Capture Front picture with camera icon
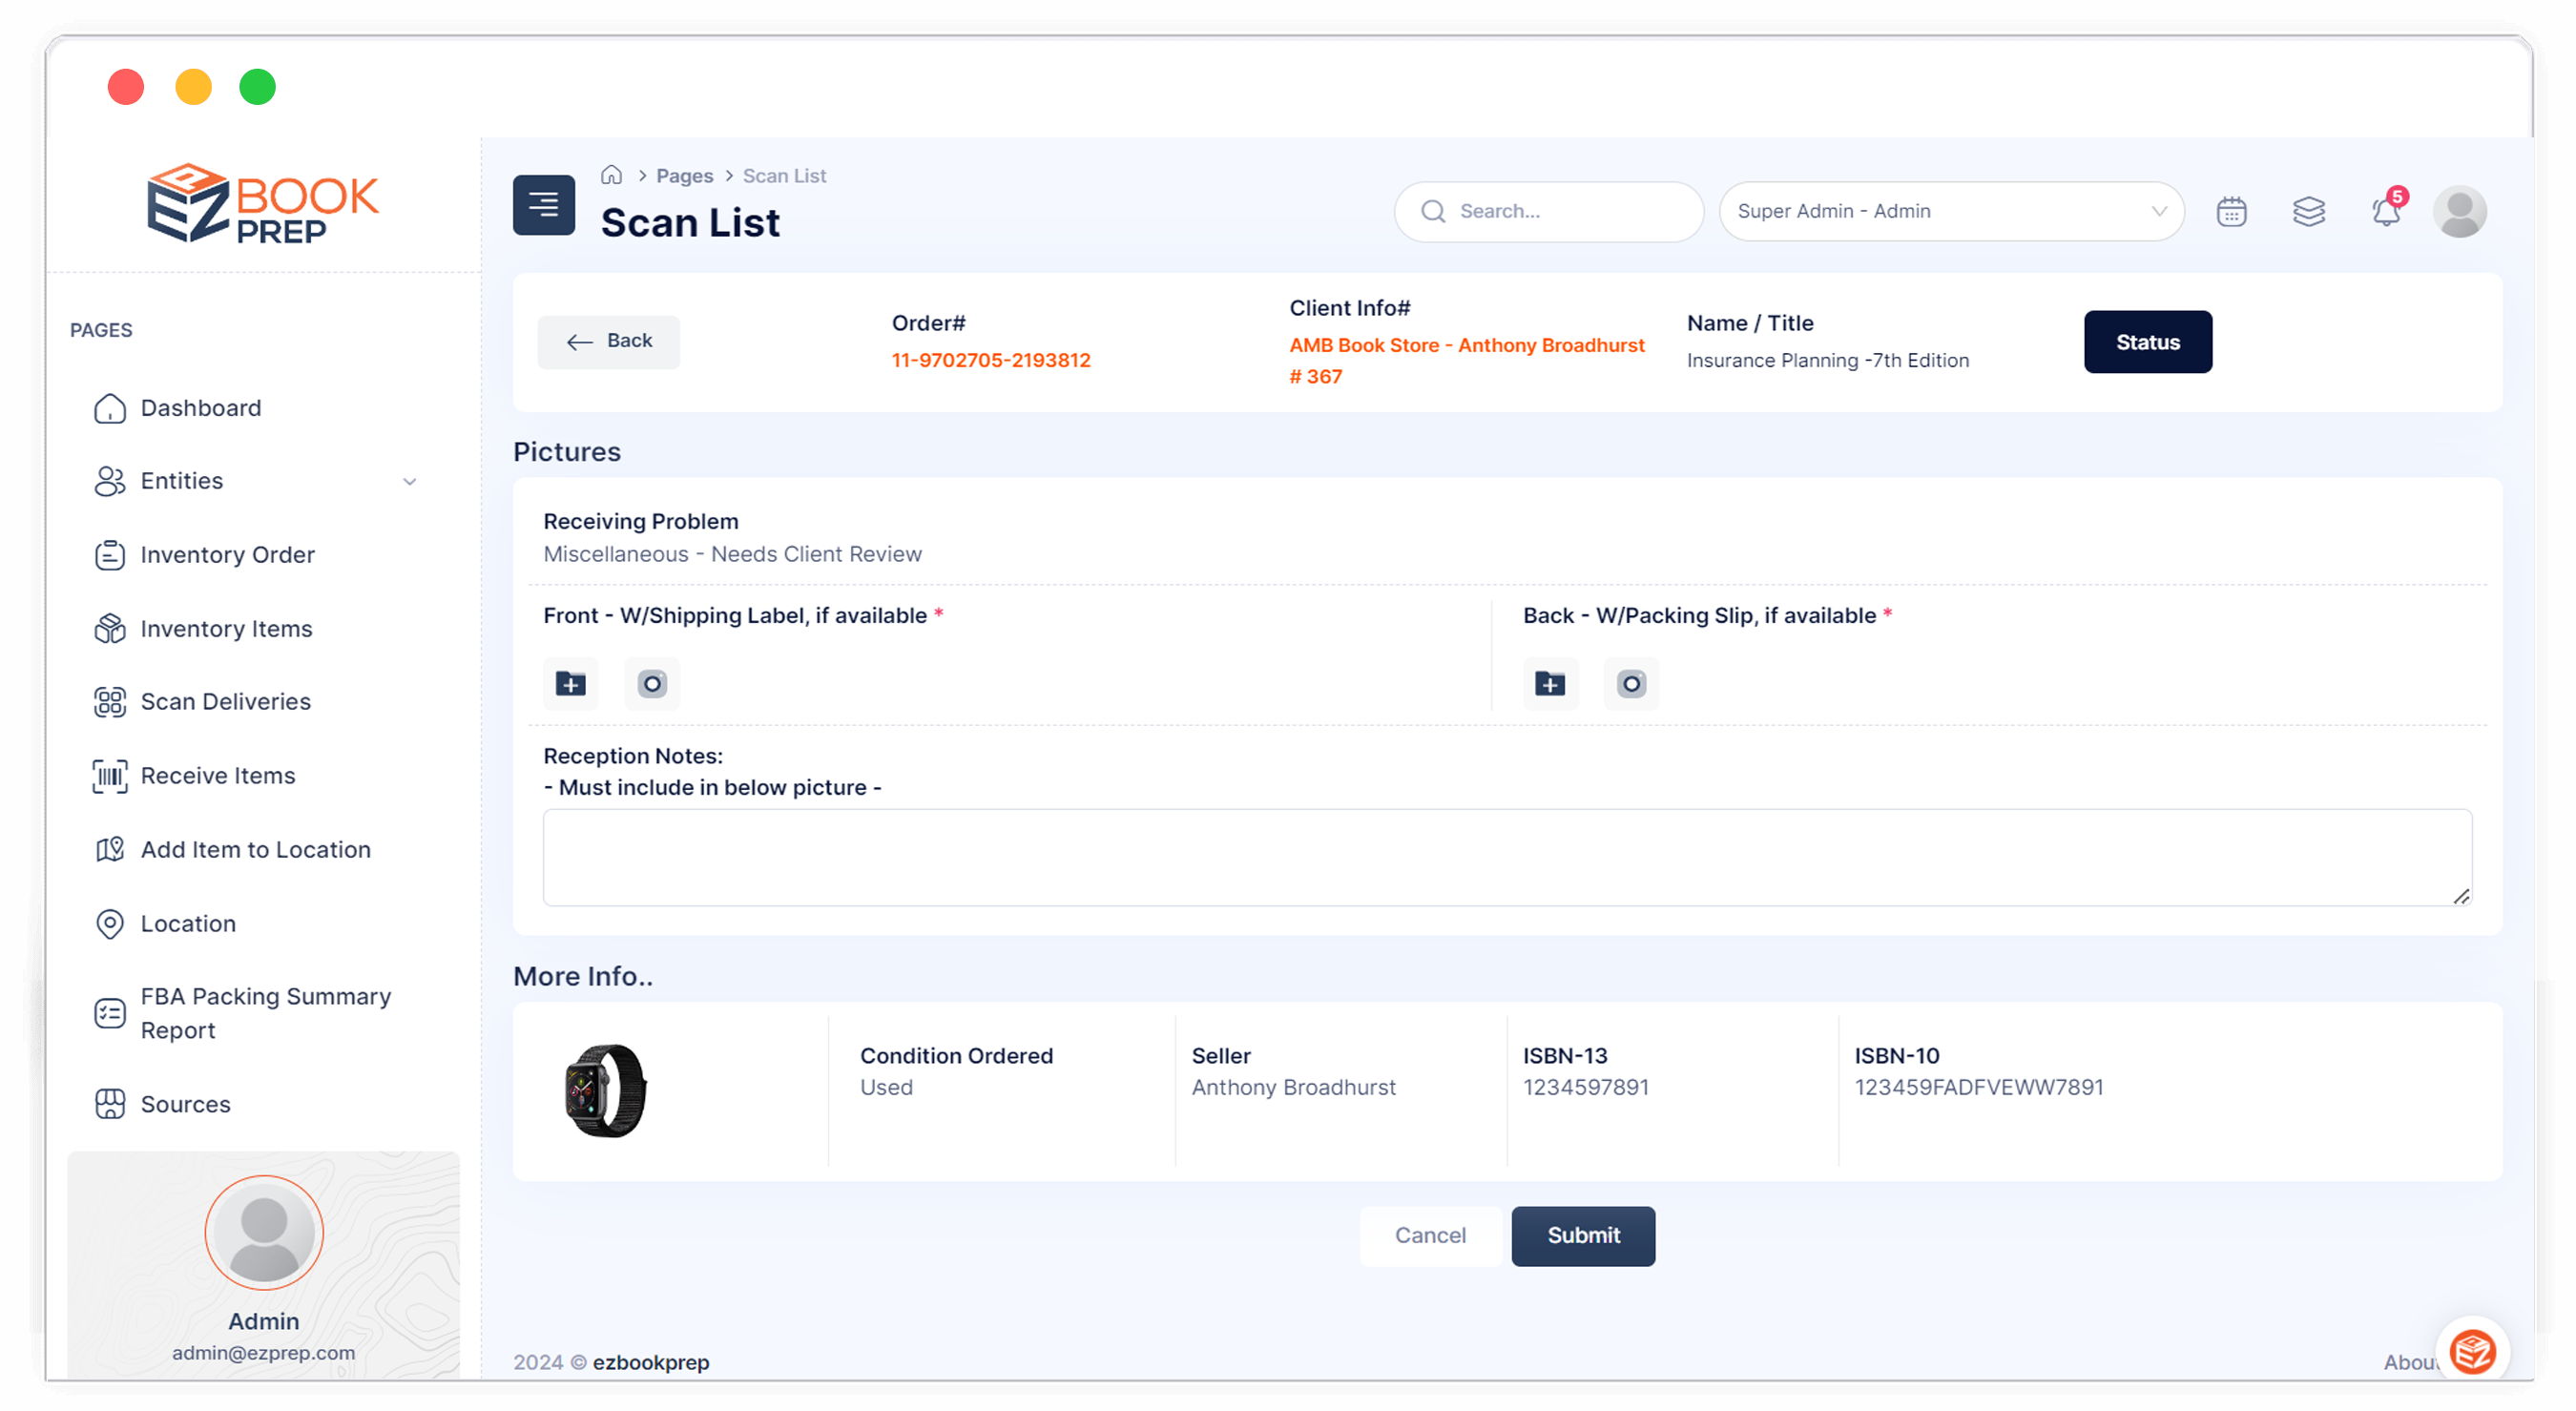2576x1411 pixels. 652,684
